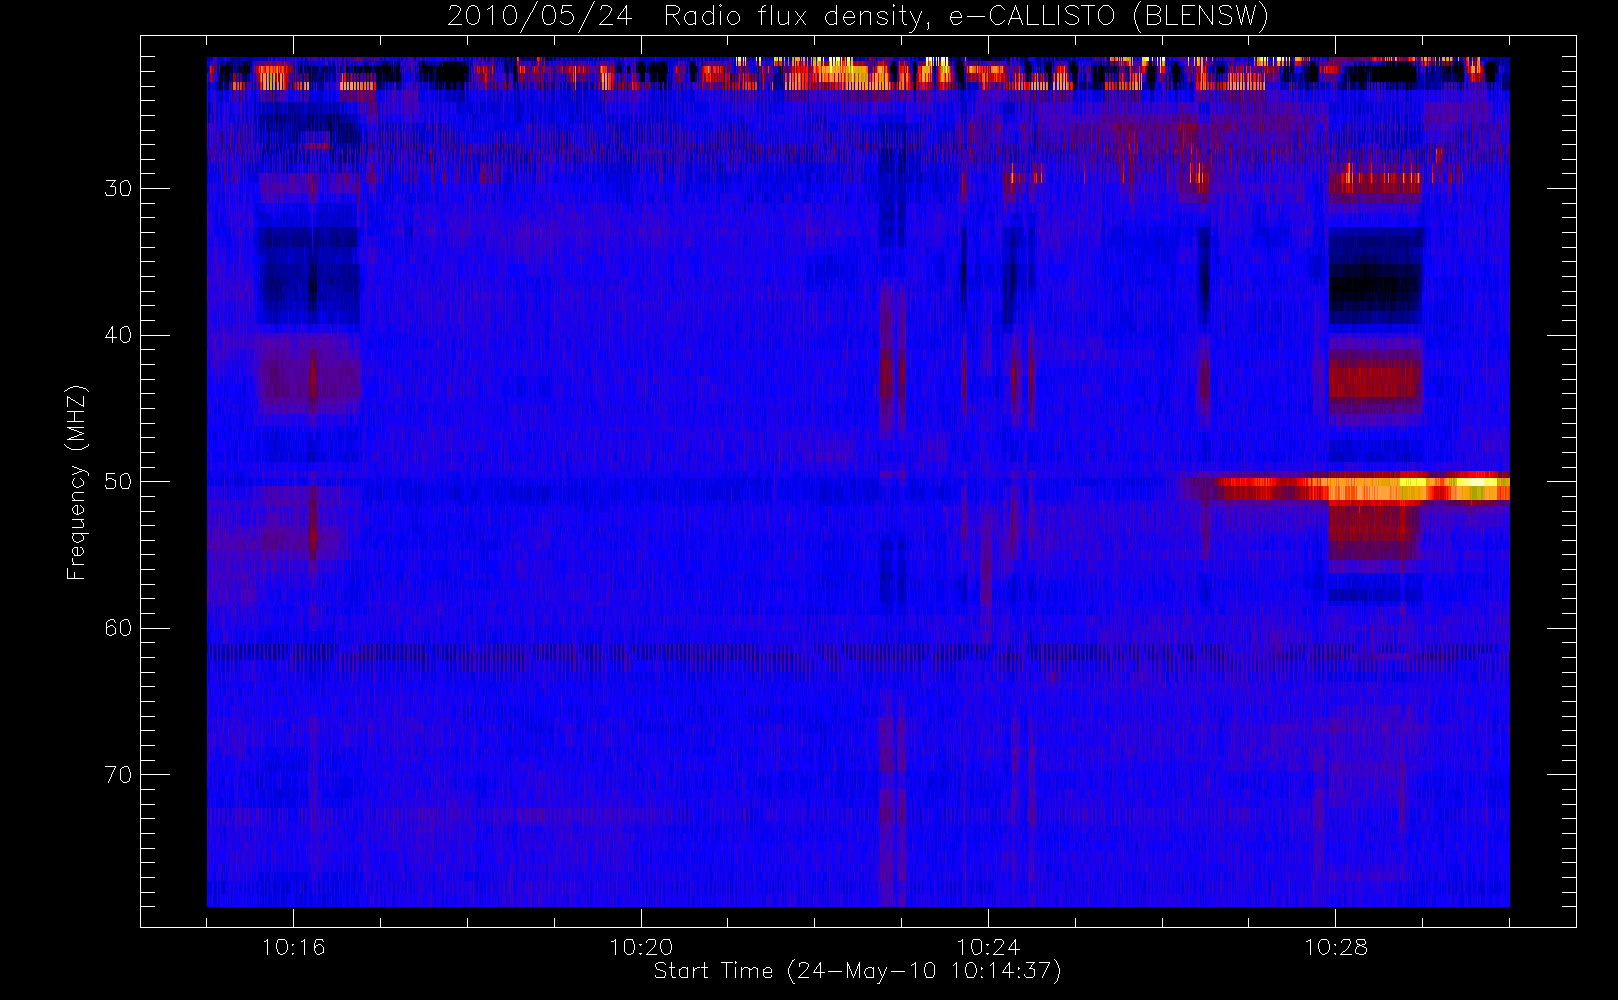Click the 10:28 time tick label
Screen dimensions: 1618x1000
(1336, 947)
